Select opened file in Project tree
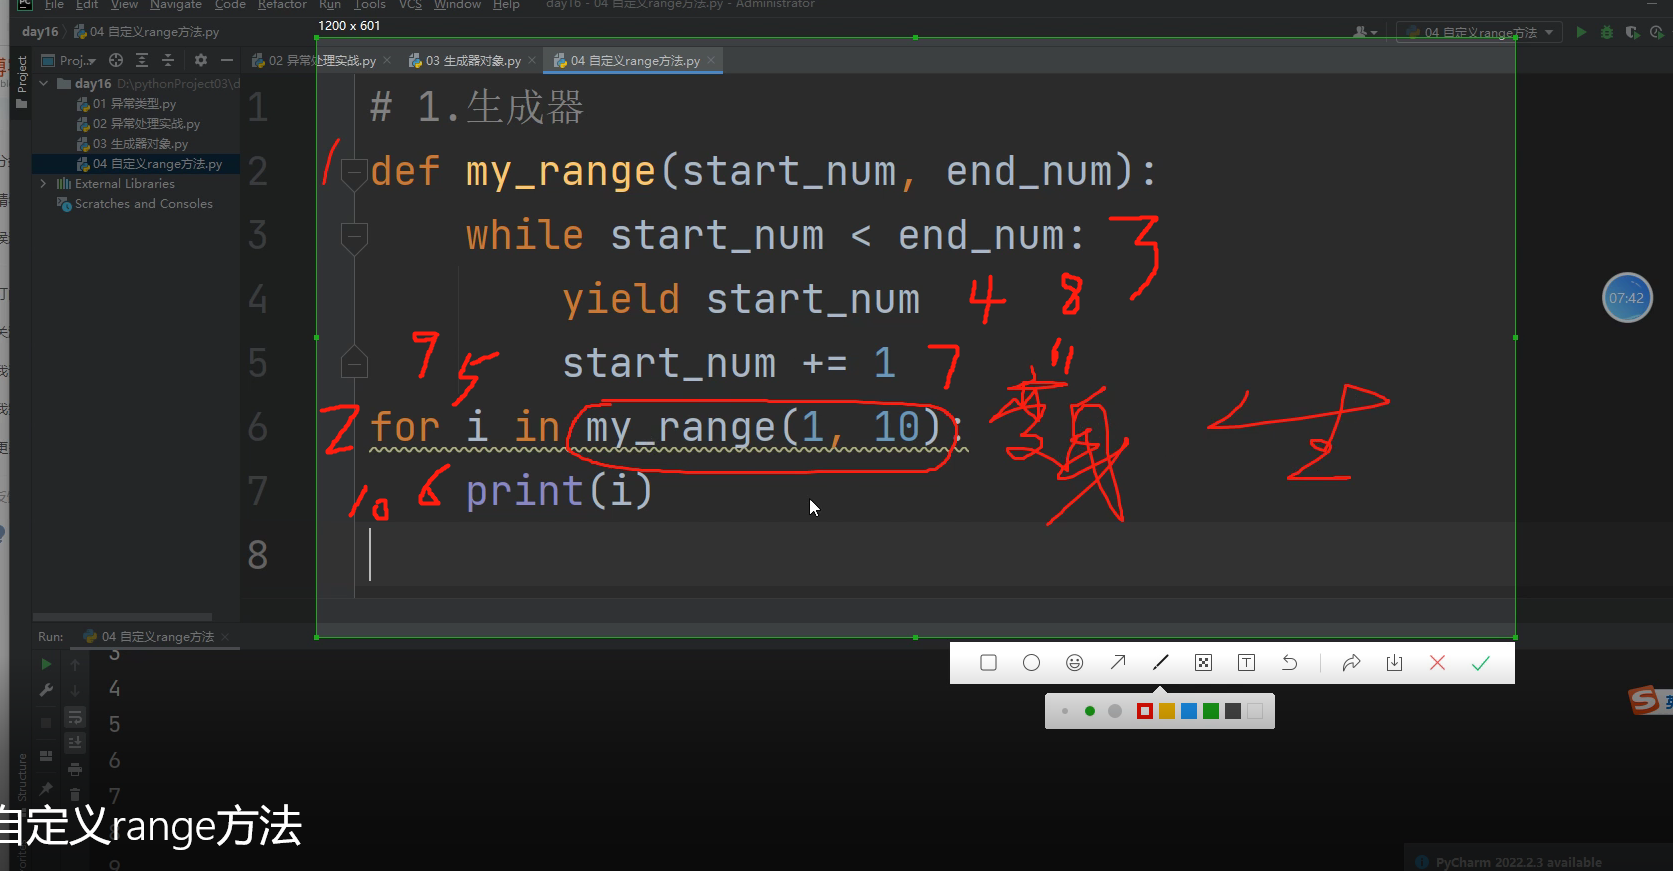1673x871 pixels. pyautogui.click(x=116, y=60)
